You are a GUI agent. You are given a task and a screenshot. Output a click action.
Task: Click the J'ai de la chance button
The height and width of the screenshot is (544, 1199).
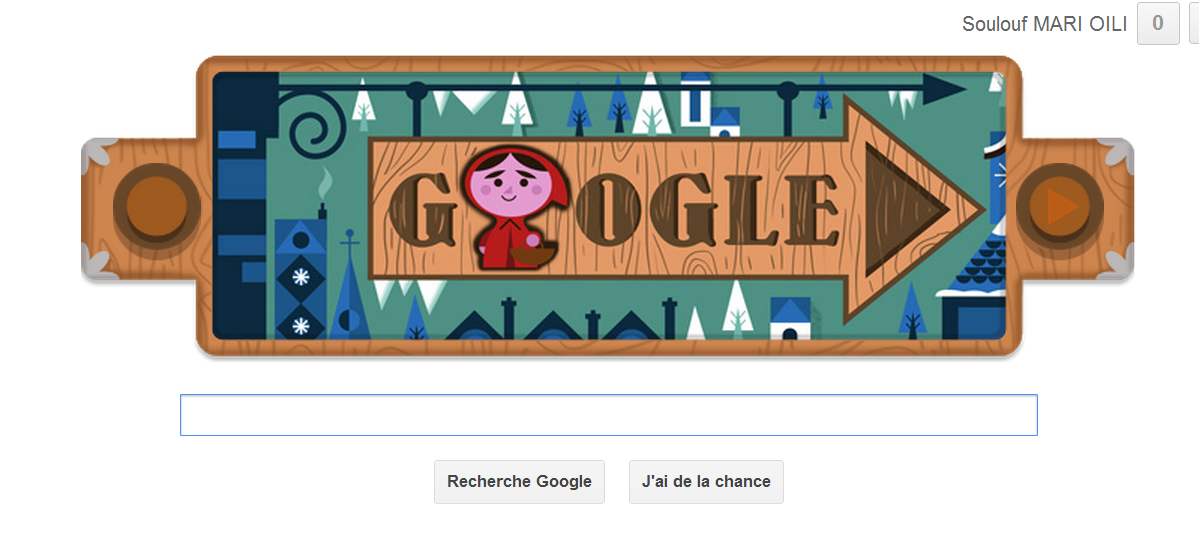coord(706,481)
